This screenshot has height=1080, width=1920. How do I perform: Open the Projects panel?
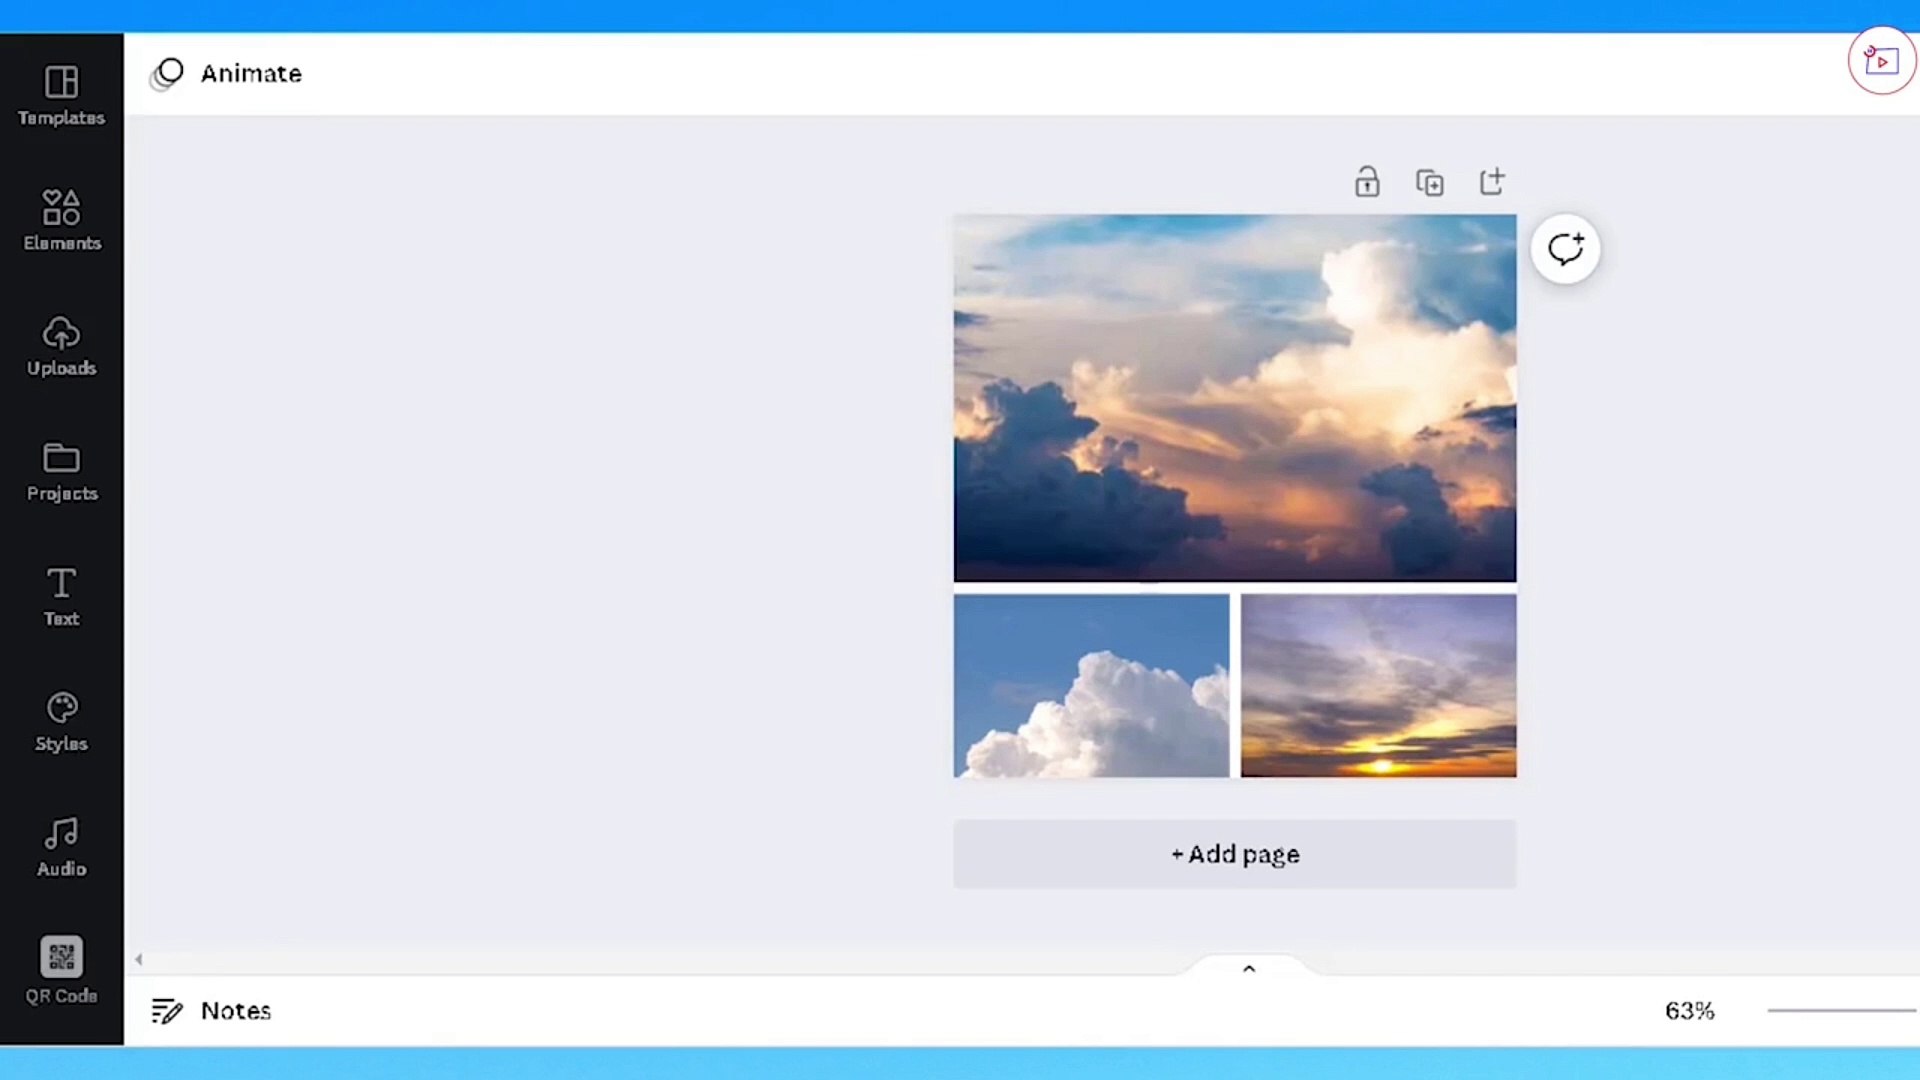(x=61, y=470)
